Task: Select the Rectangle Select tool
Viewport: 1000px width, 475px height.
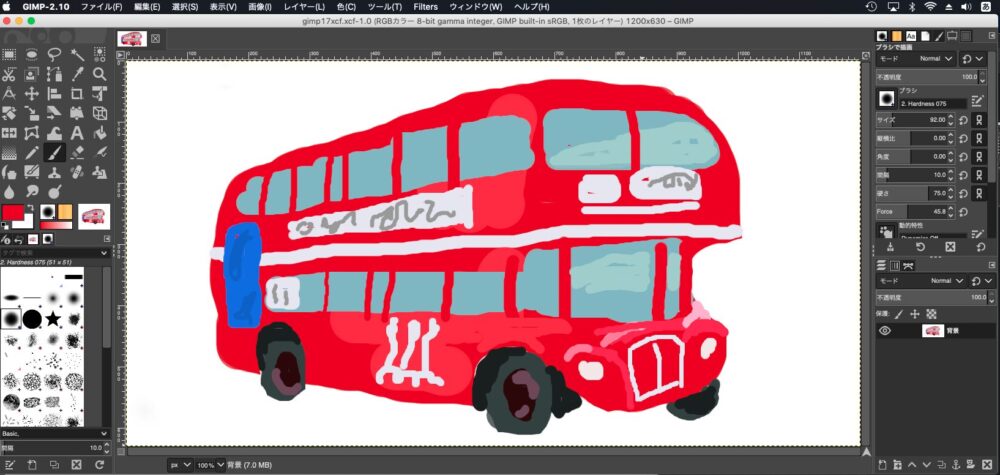Action: 8,55
